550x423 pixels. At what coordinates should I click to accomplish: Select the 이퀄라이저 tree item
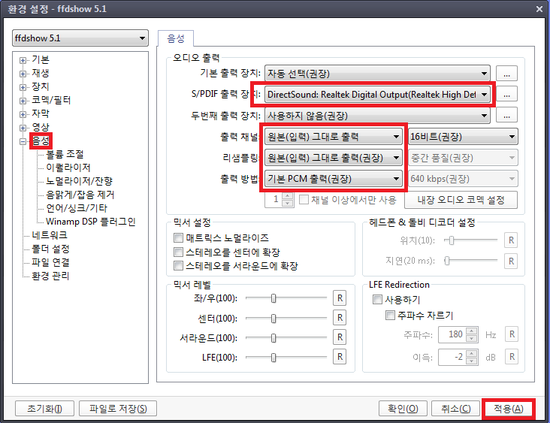click(x=68, y=168)
